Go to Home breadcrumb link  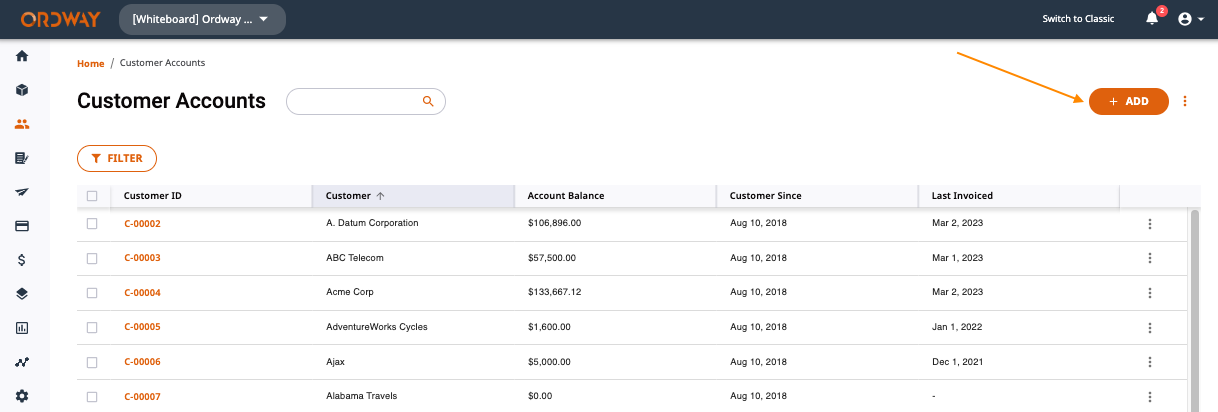[90, 63]
